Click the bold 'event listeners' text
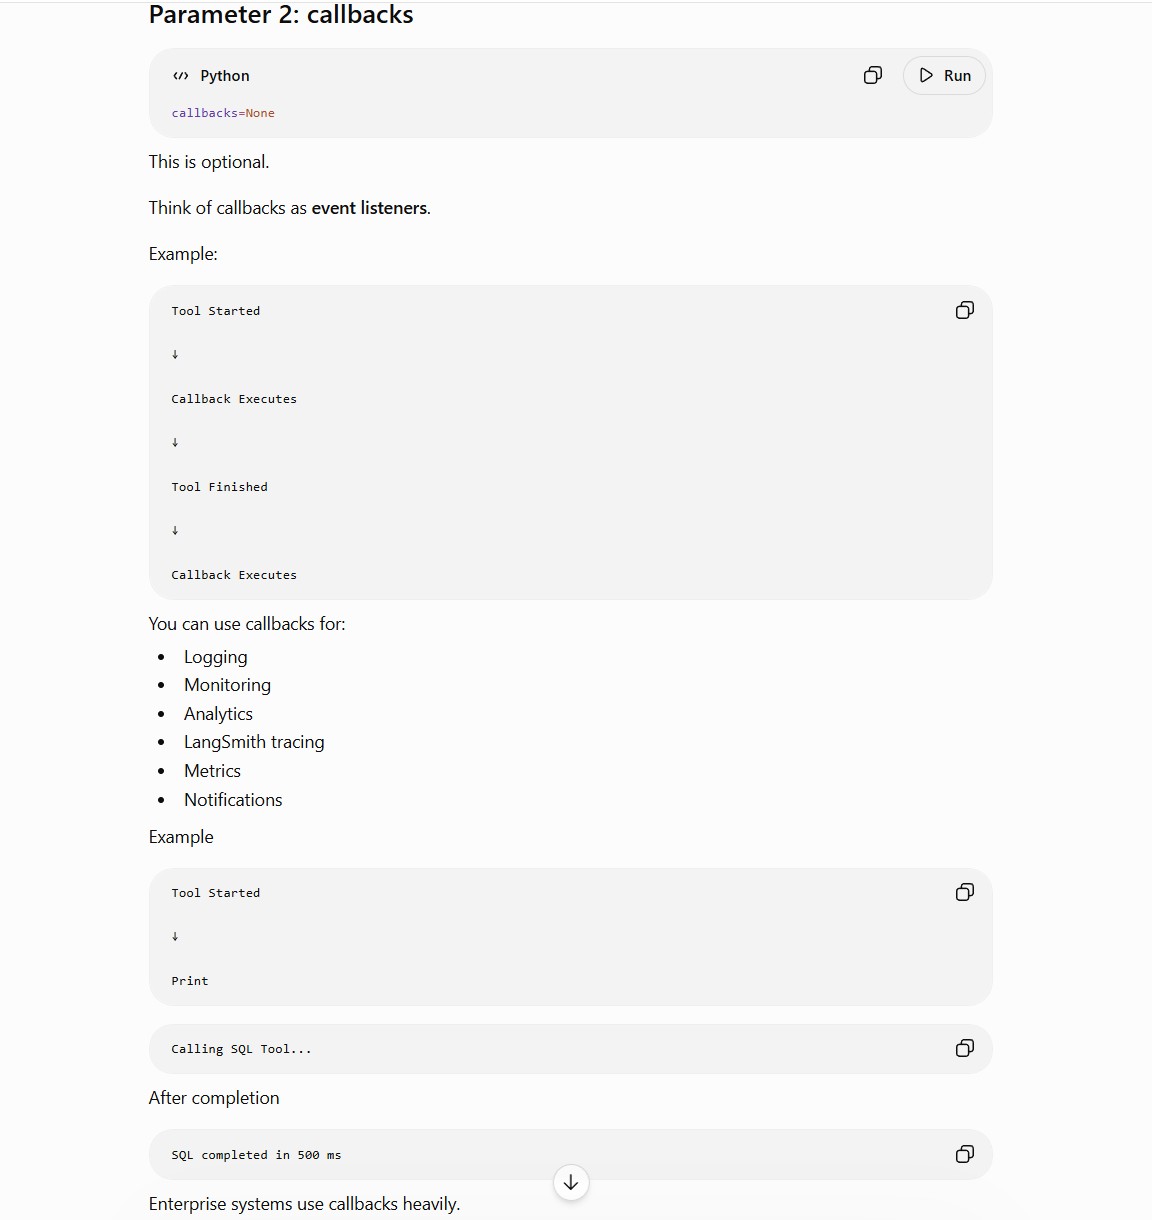Image resolution: width=1152 pixels, height=1220 pixels. pos(369,208)
